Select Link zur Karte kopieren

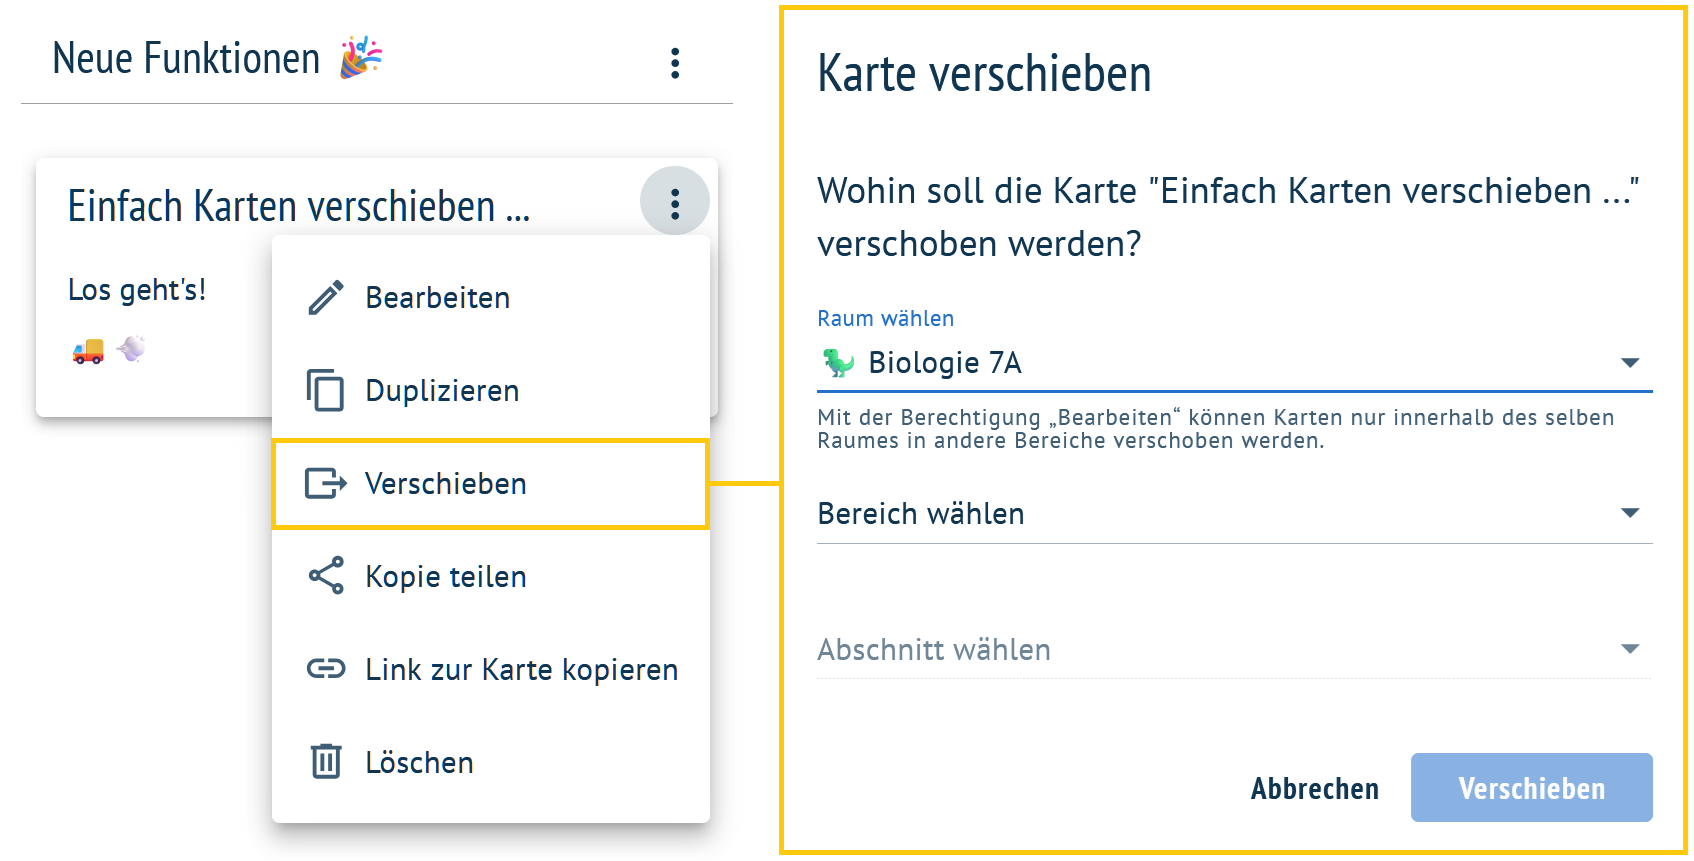click(x=521, y=670)
